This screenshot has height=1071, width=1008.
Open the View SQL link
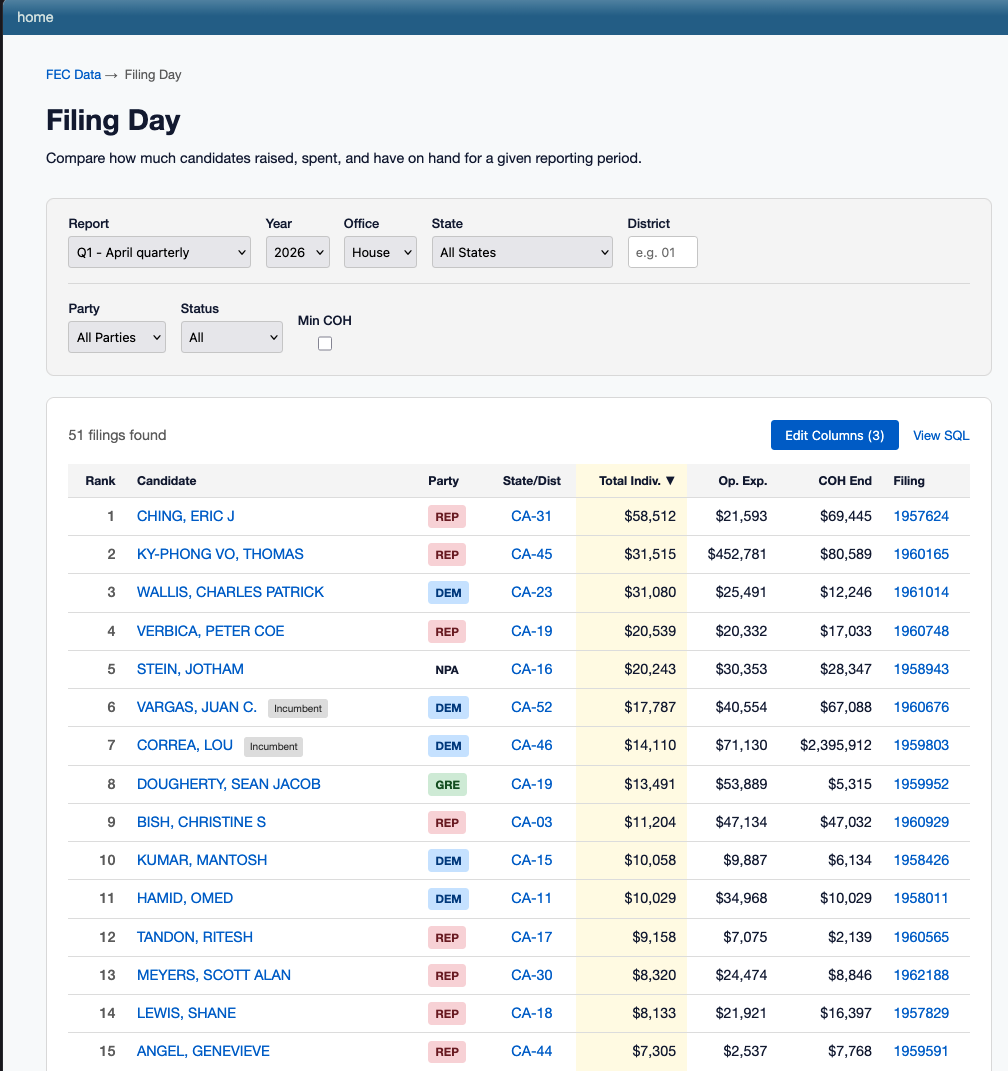pos(940,435)
